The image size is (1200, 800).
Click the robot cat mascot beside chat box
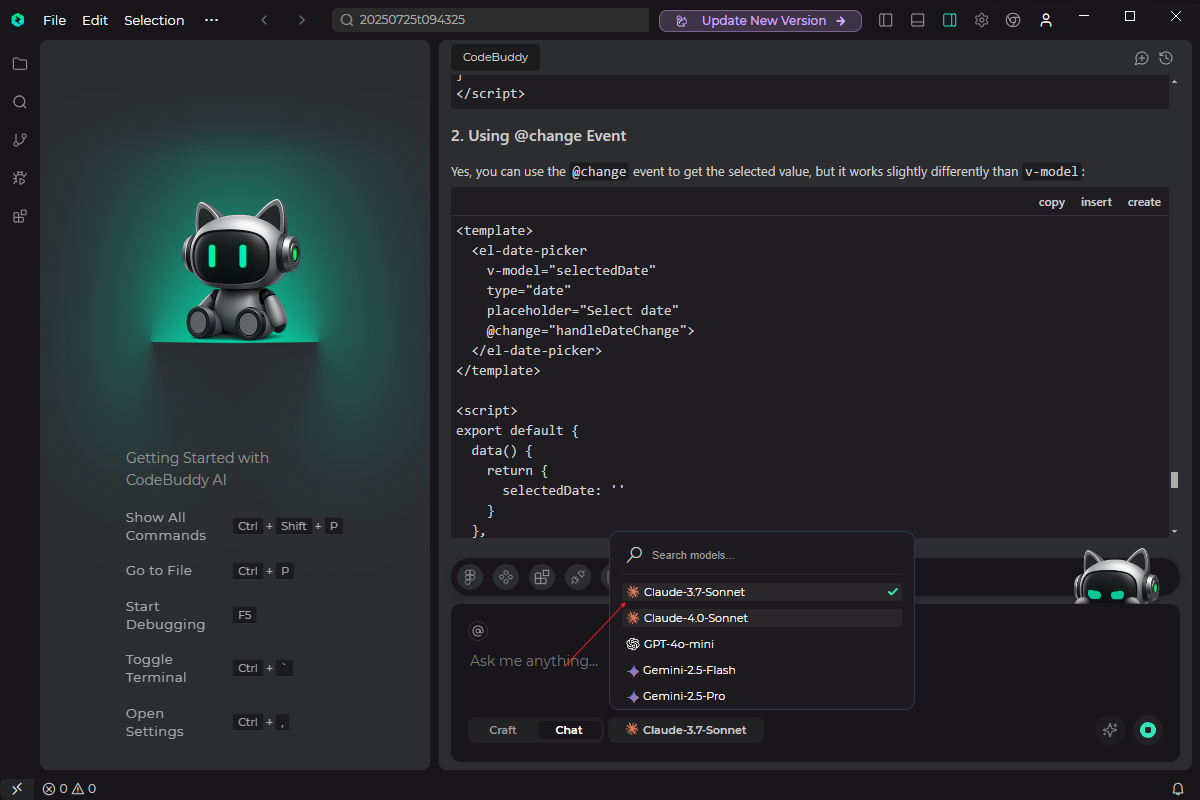click(x=1115, y=576)
